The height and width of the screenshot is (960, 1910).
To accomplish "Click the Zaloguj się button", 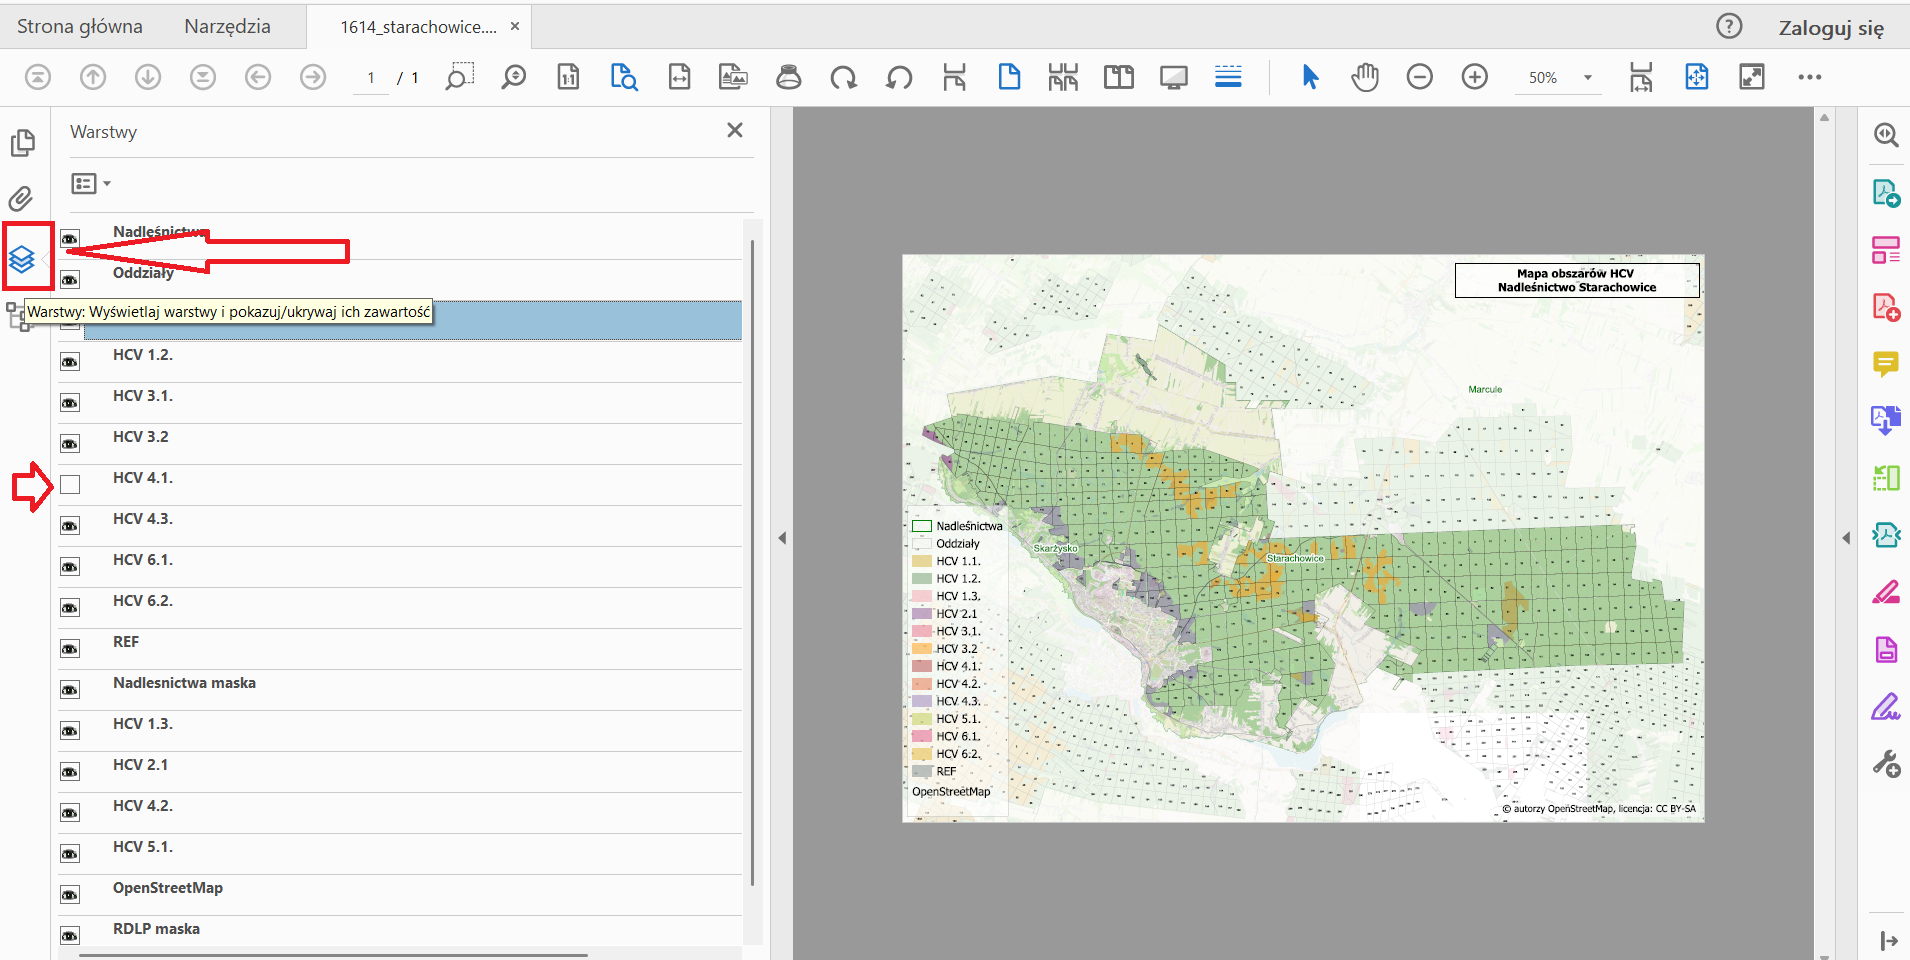I will tap(1830, 28).
